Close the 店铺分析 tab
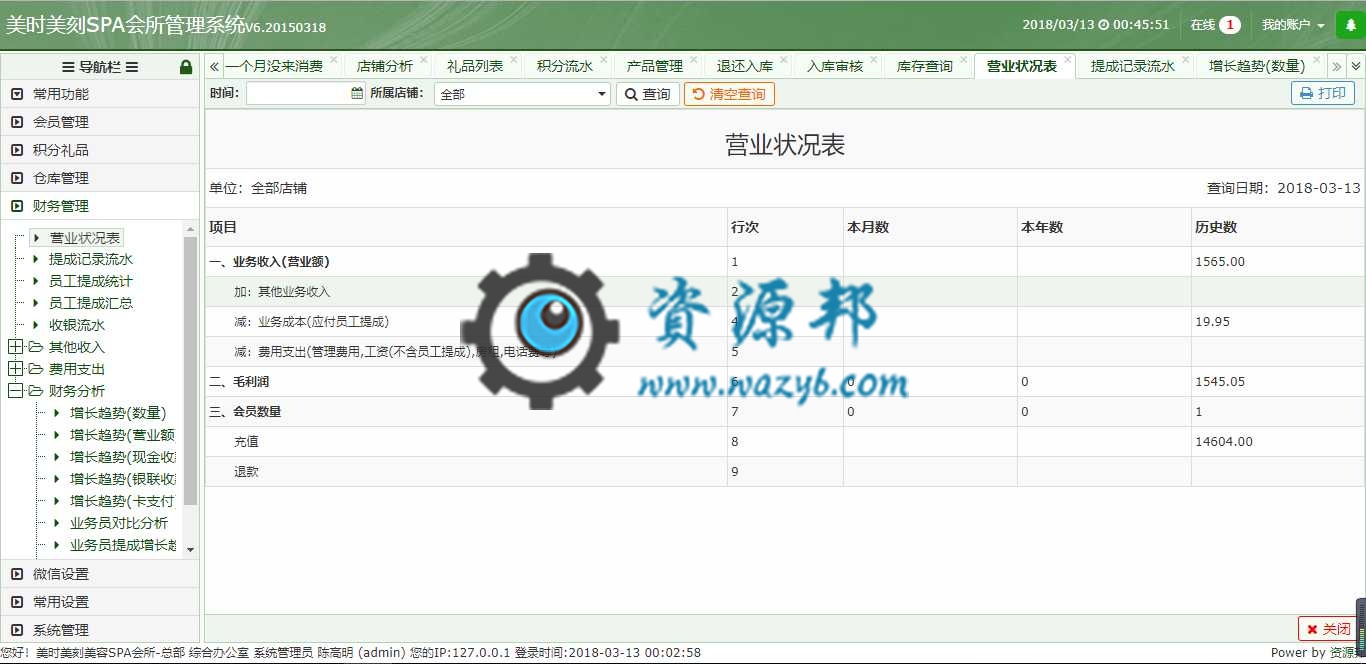1366x664 pixels. (x=423, y=60)
